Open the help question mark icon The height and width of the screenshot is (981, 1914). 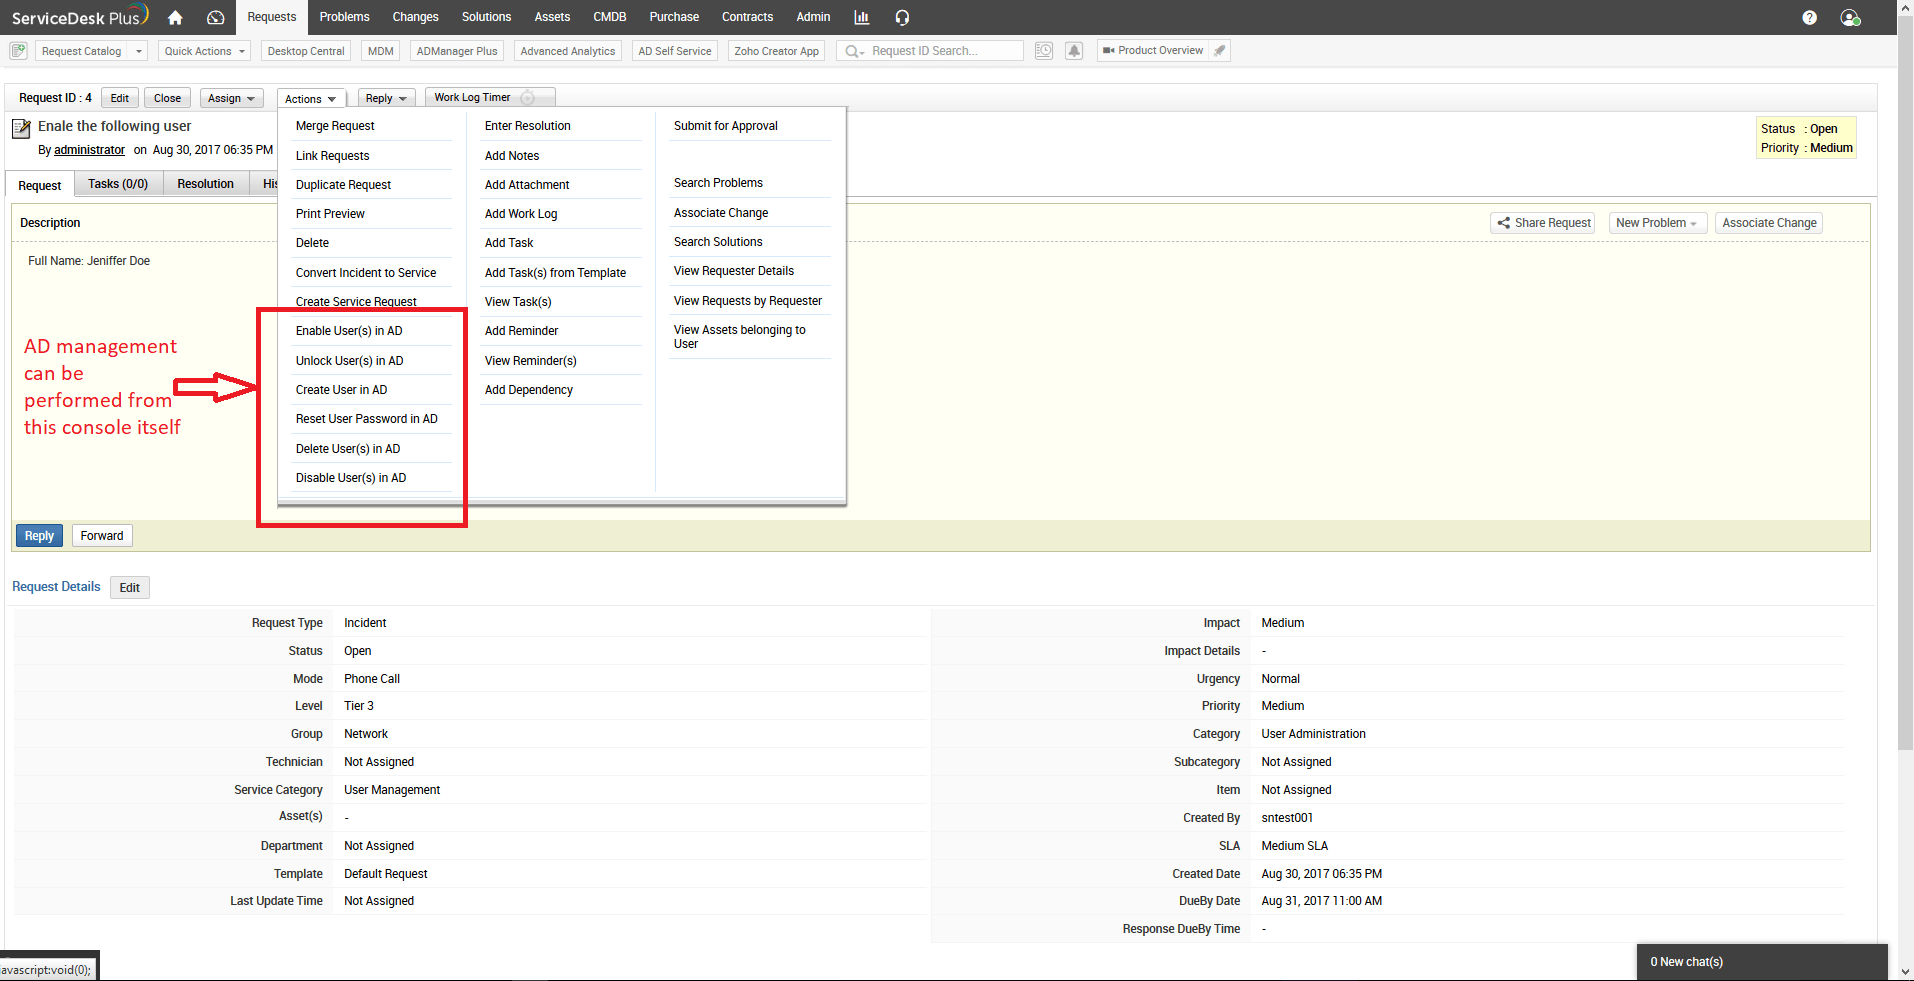tap(1809, 17)
